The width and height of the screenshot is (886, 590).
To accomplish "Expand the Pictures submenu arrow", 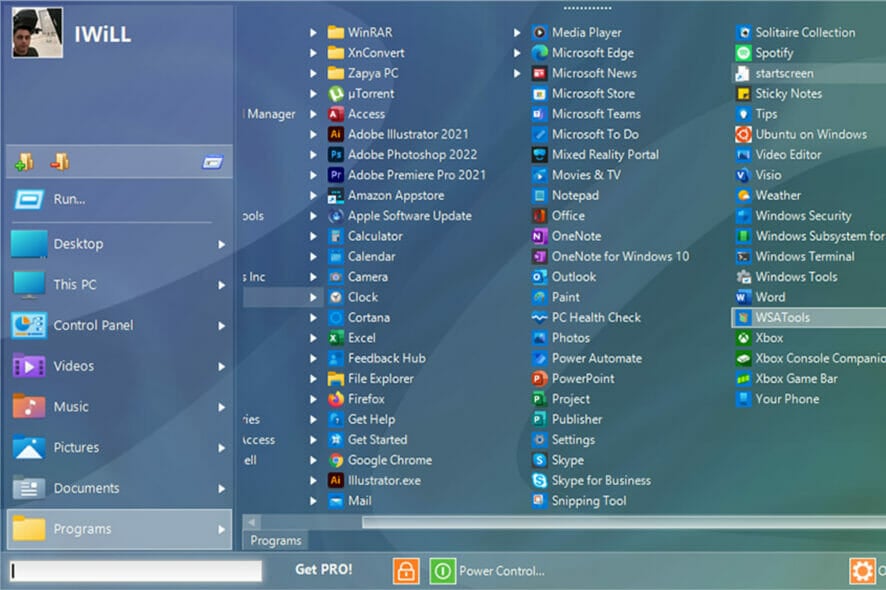I will (x=222, y=448).
